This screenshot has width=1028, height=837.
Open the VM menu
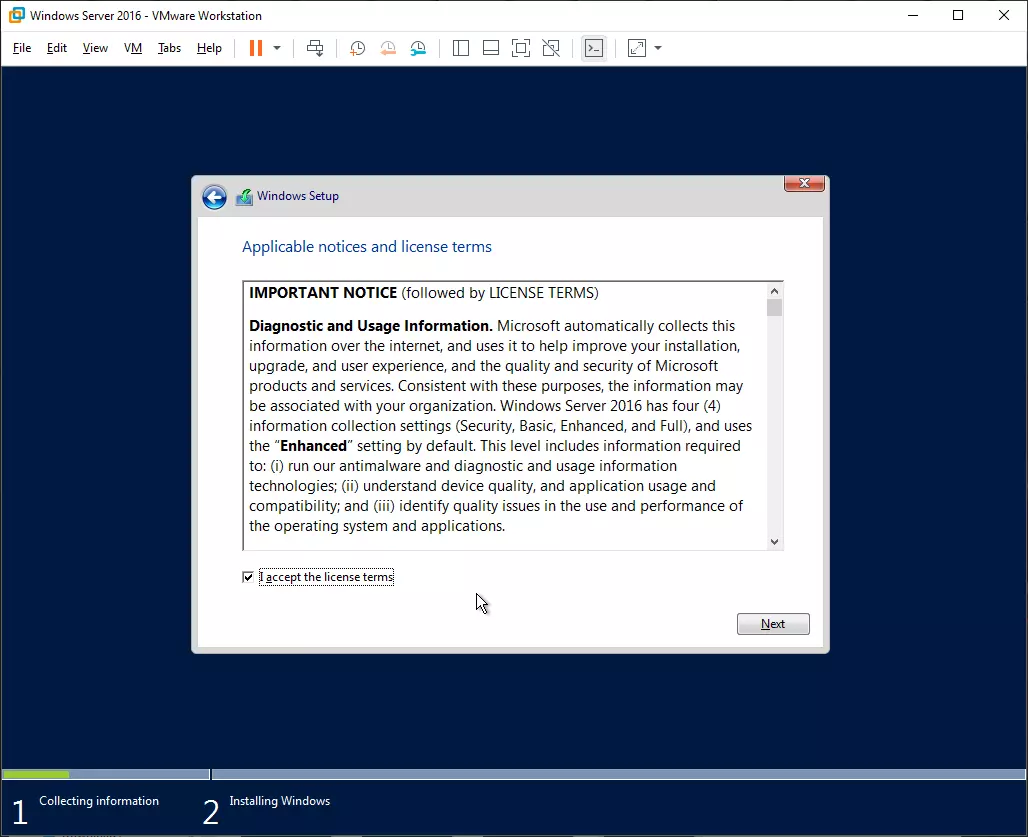point(133,48)
